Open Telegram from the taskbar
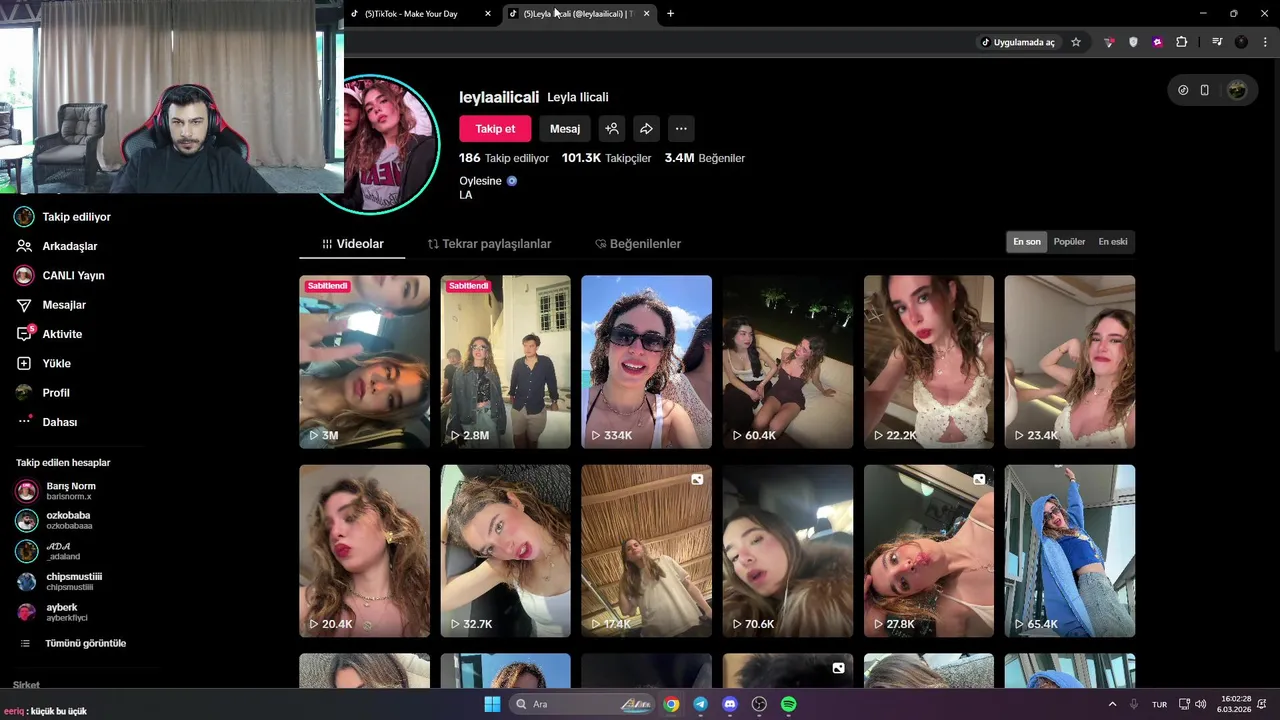 click(700, 704)
